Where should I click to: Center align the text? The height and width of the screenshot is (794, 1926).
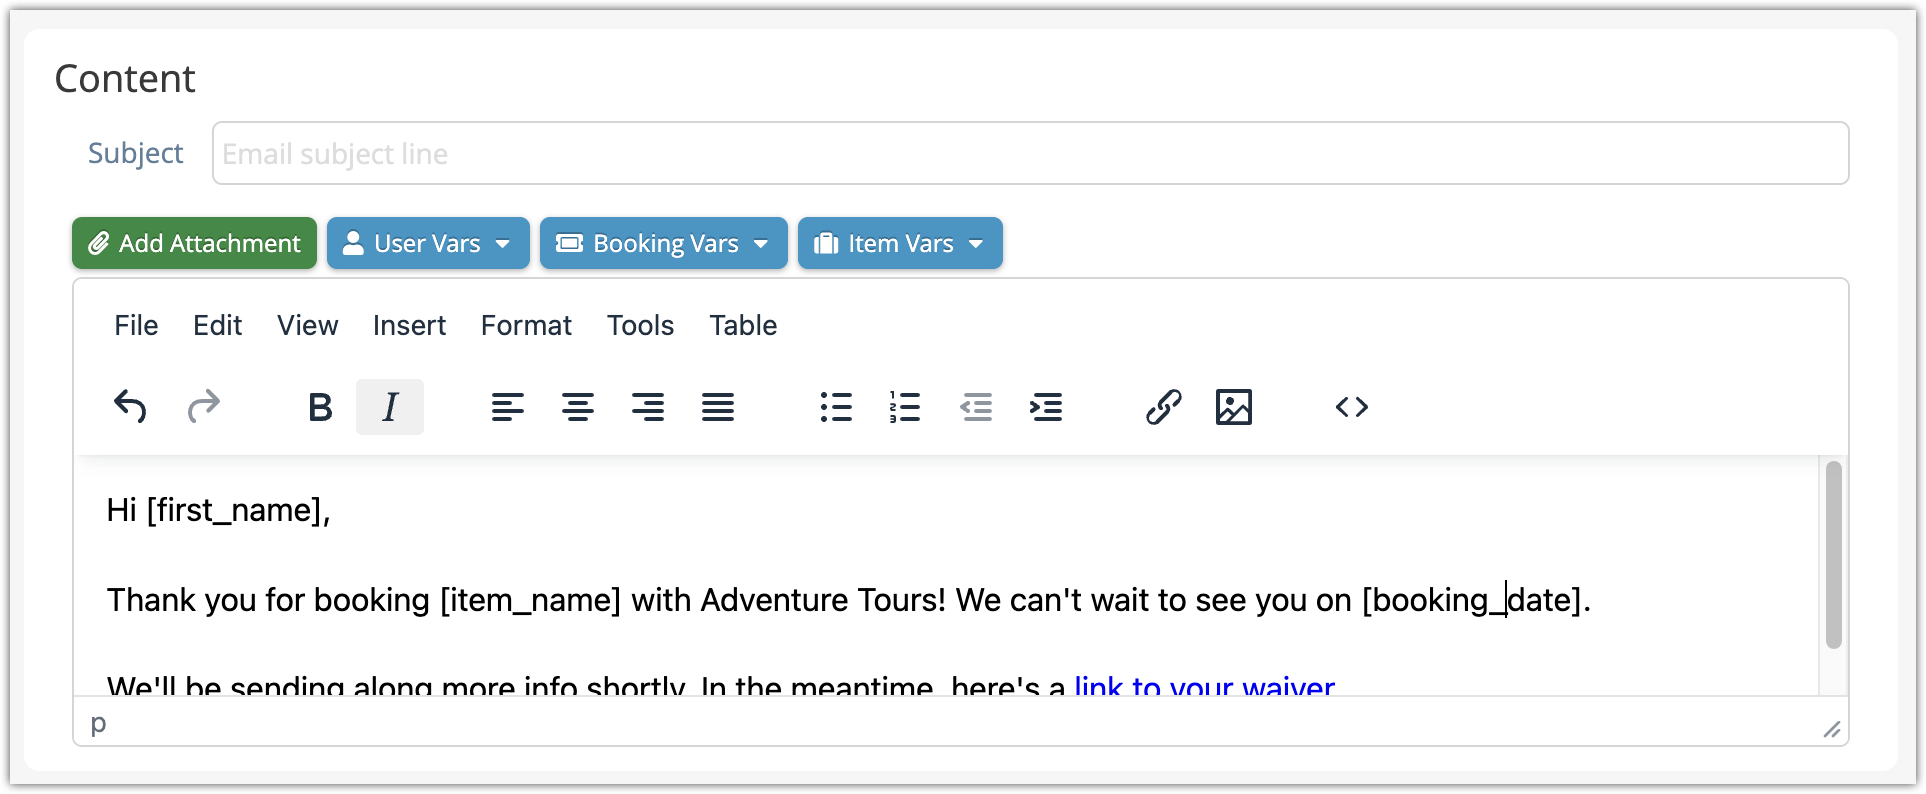(x=578, y=407)
